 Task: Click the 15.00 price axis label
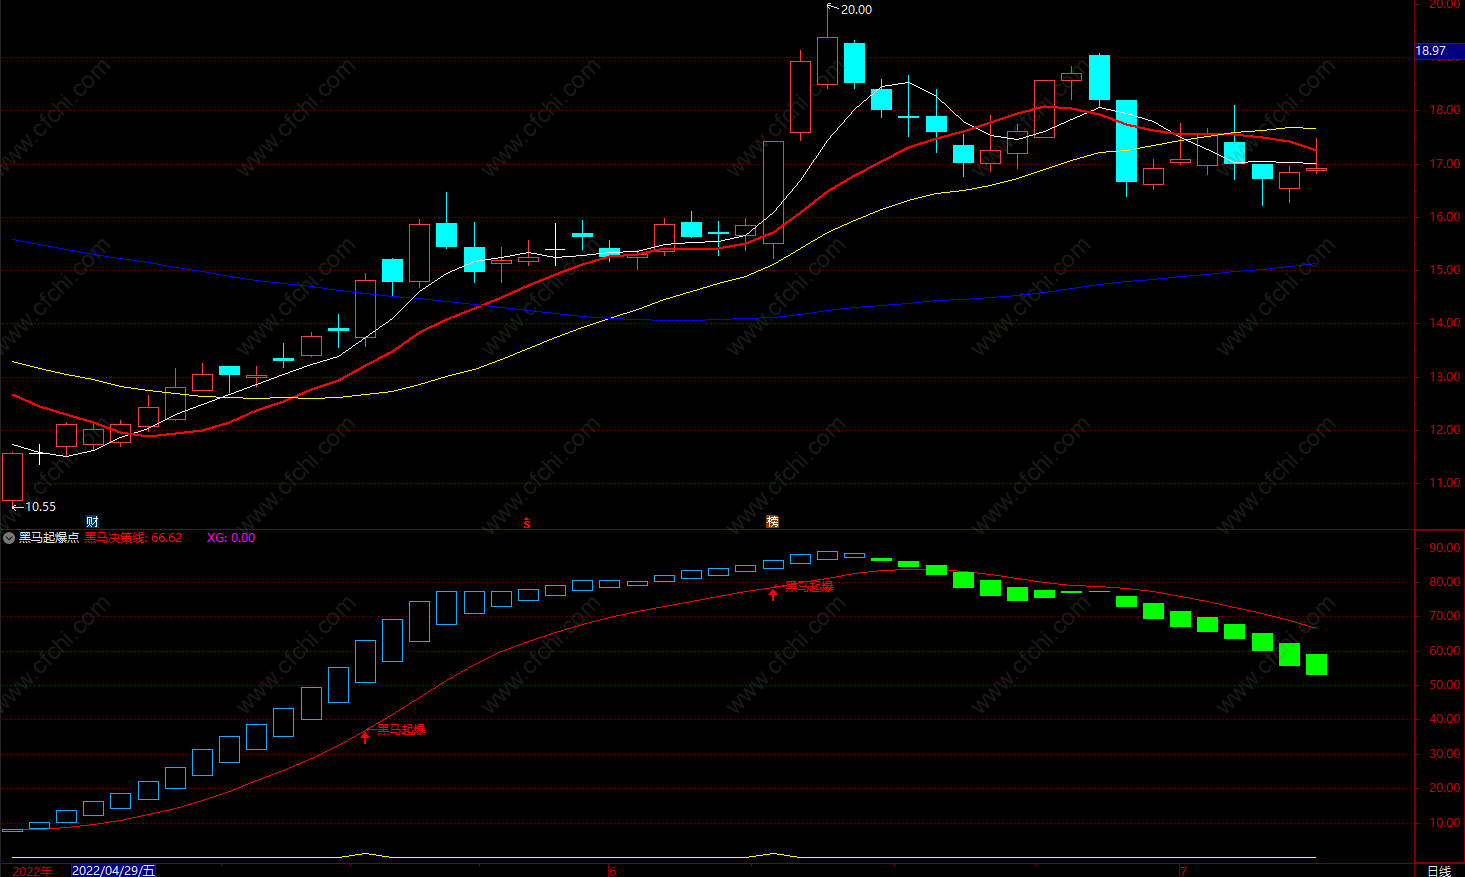point(1444,270)
